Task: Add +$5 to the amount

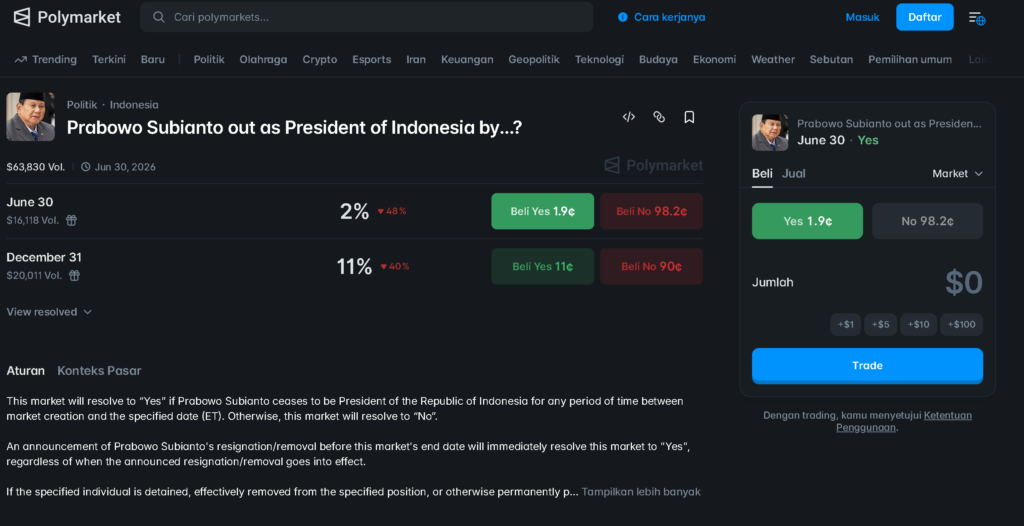Action: coord(882,325)
